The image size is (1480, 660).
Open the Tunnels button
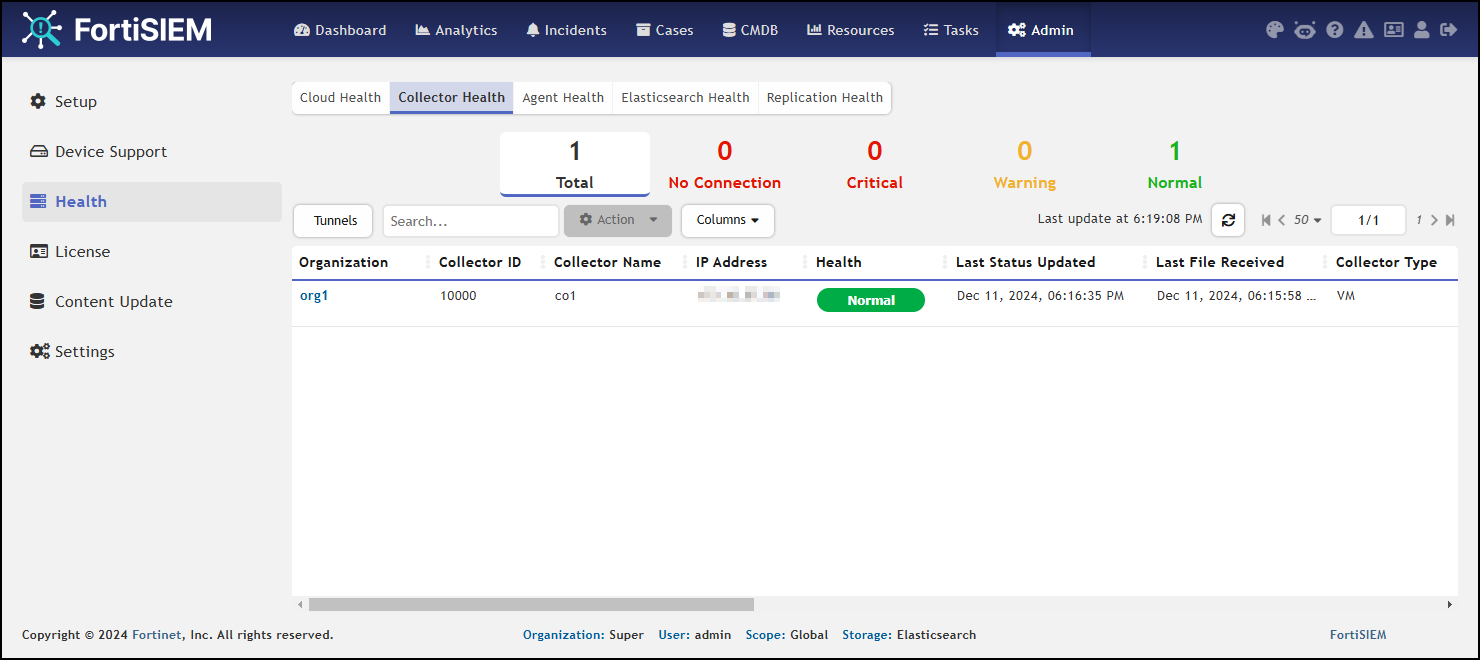(332, 220)
